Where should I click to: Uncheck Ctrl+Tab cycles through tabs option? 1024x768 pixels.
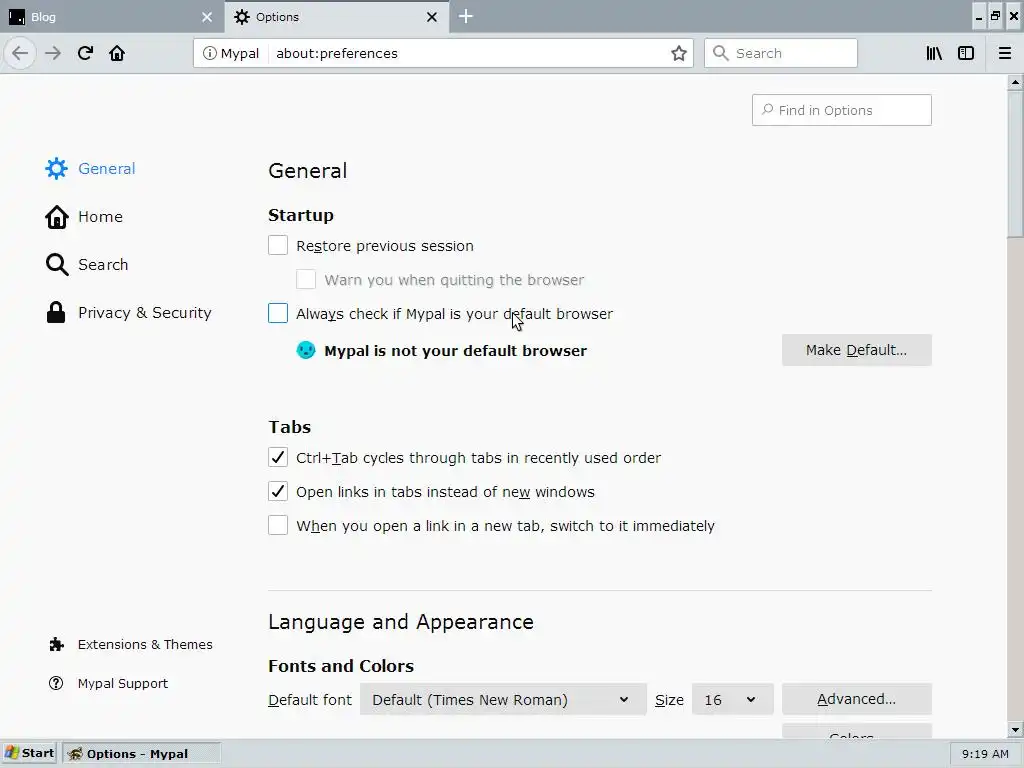tap(278, 457)
